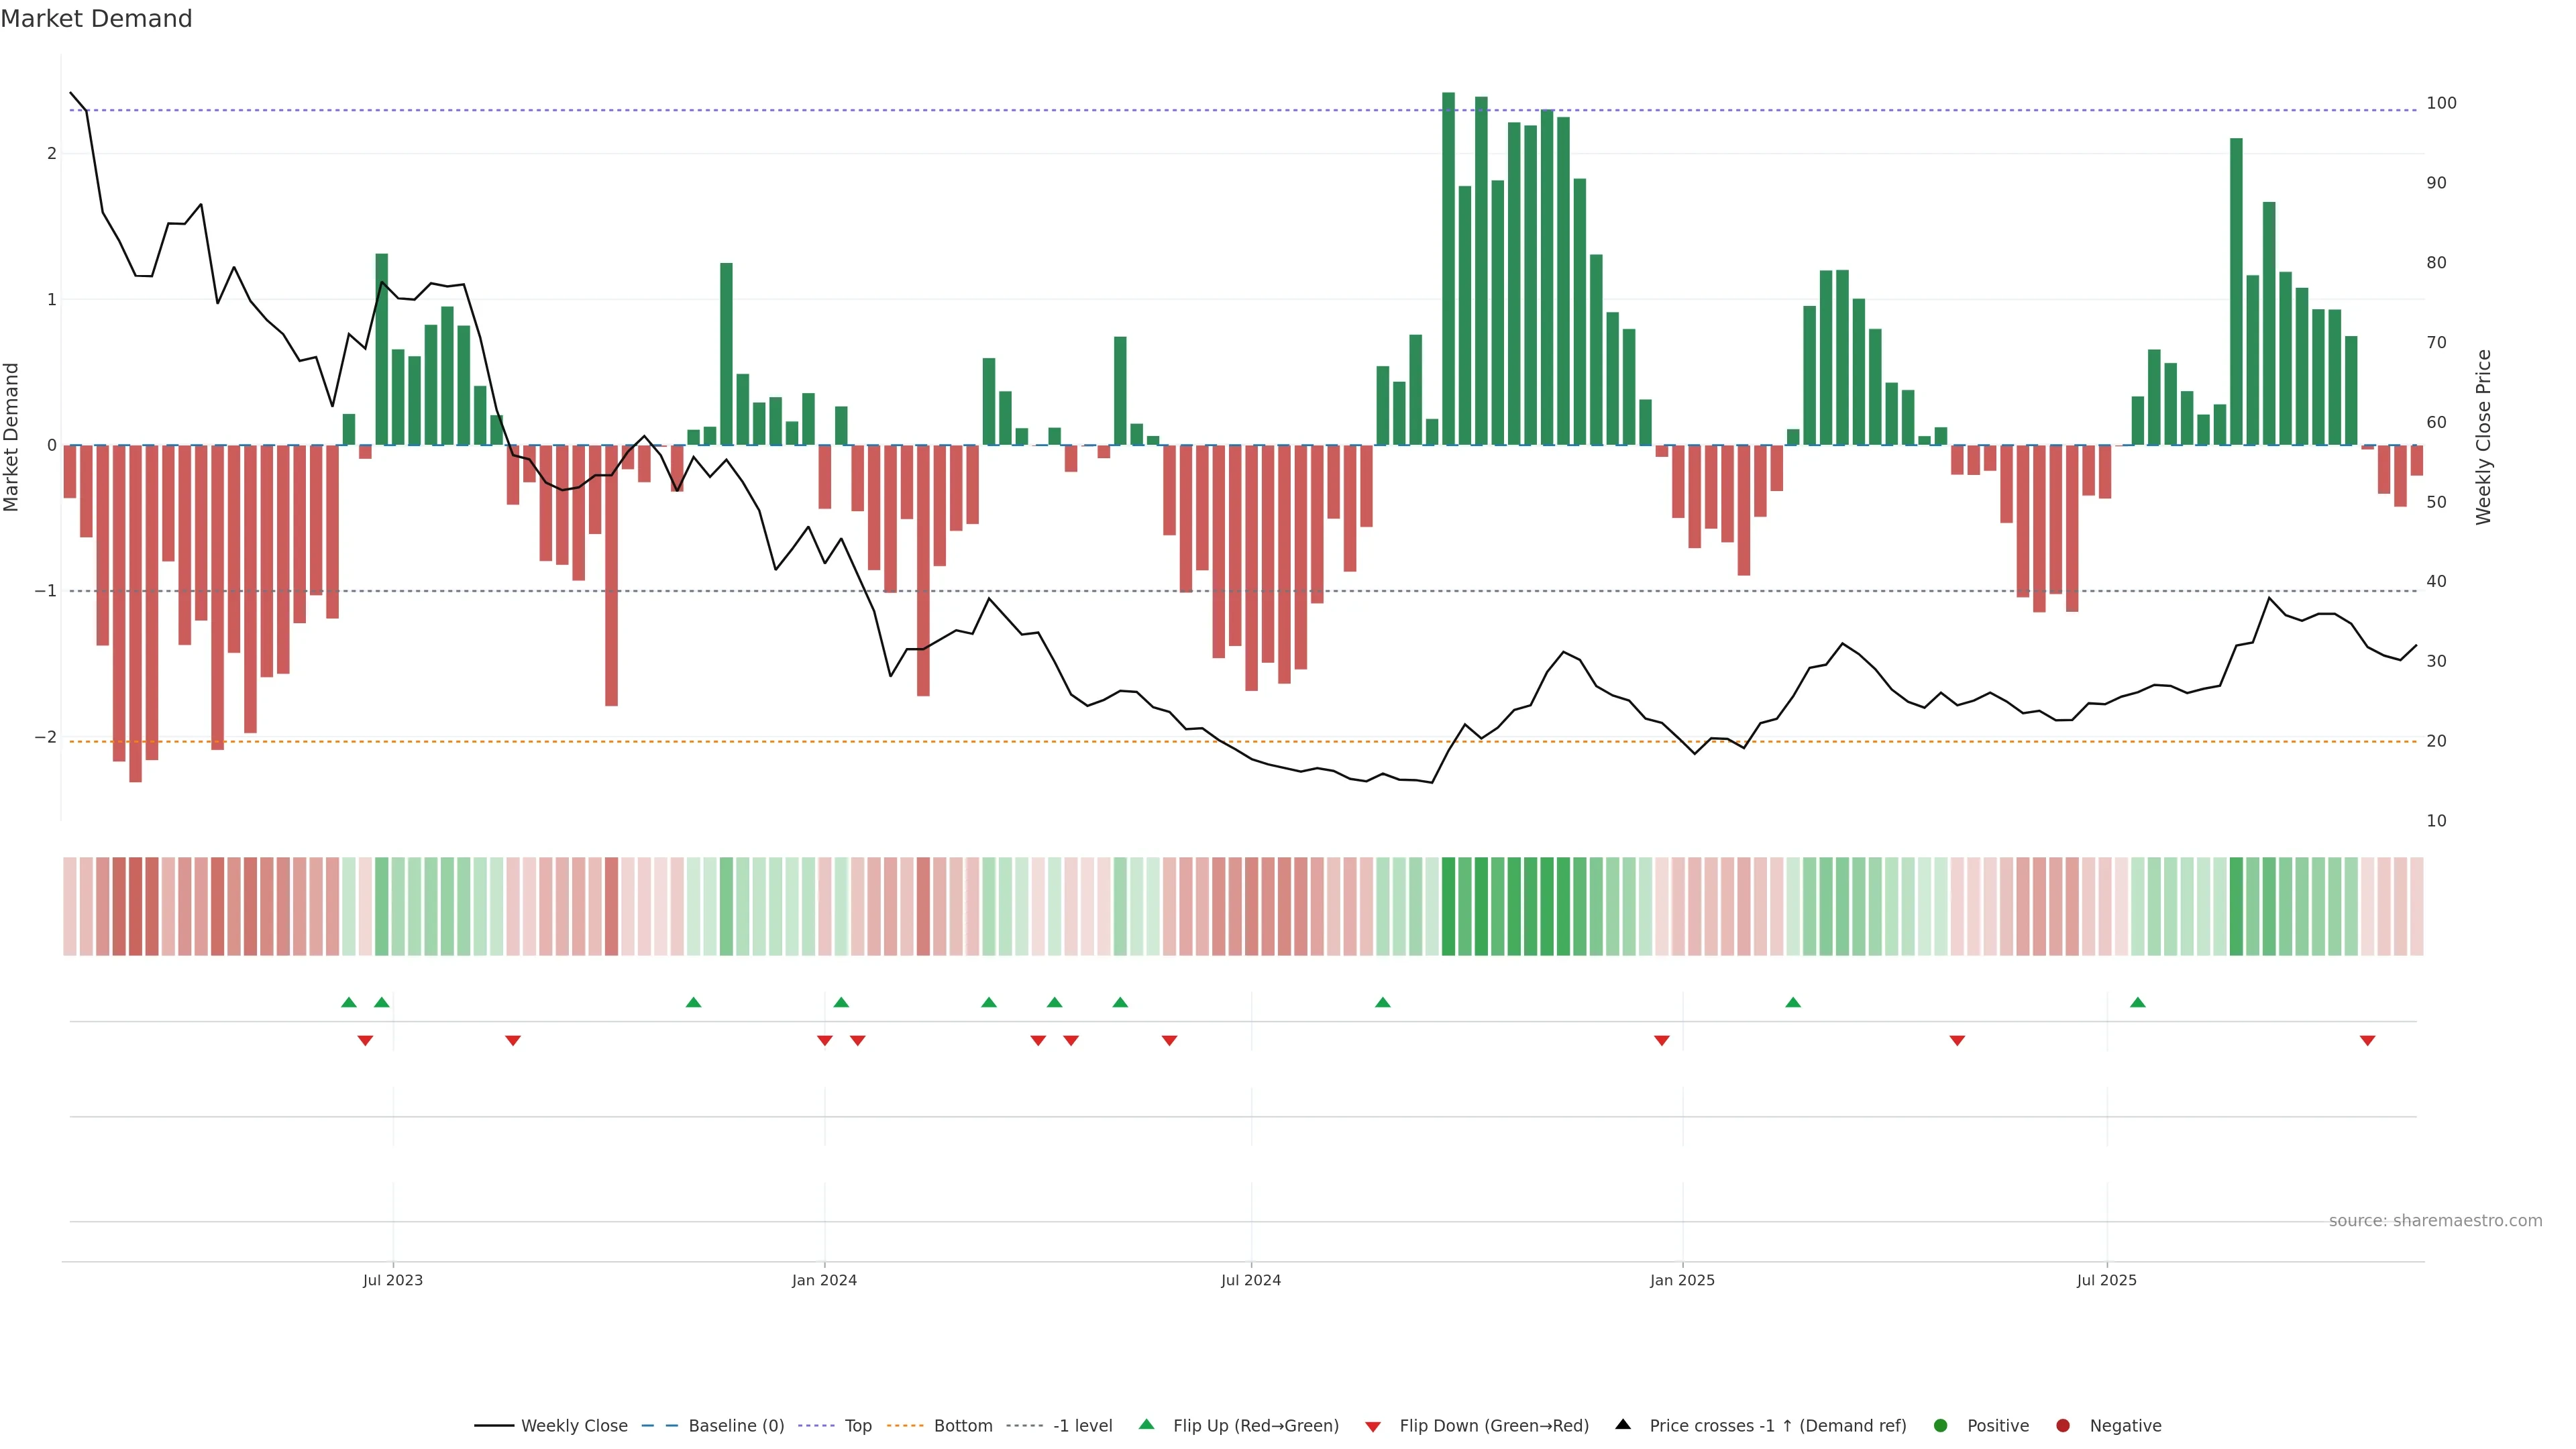Click green flip-up marker just after Jul 2025
The height and width of the screenshot is (1449, 2576).
point(2137,1002)
